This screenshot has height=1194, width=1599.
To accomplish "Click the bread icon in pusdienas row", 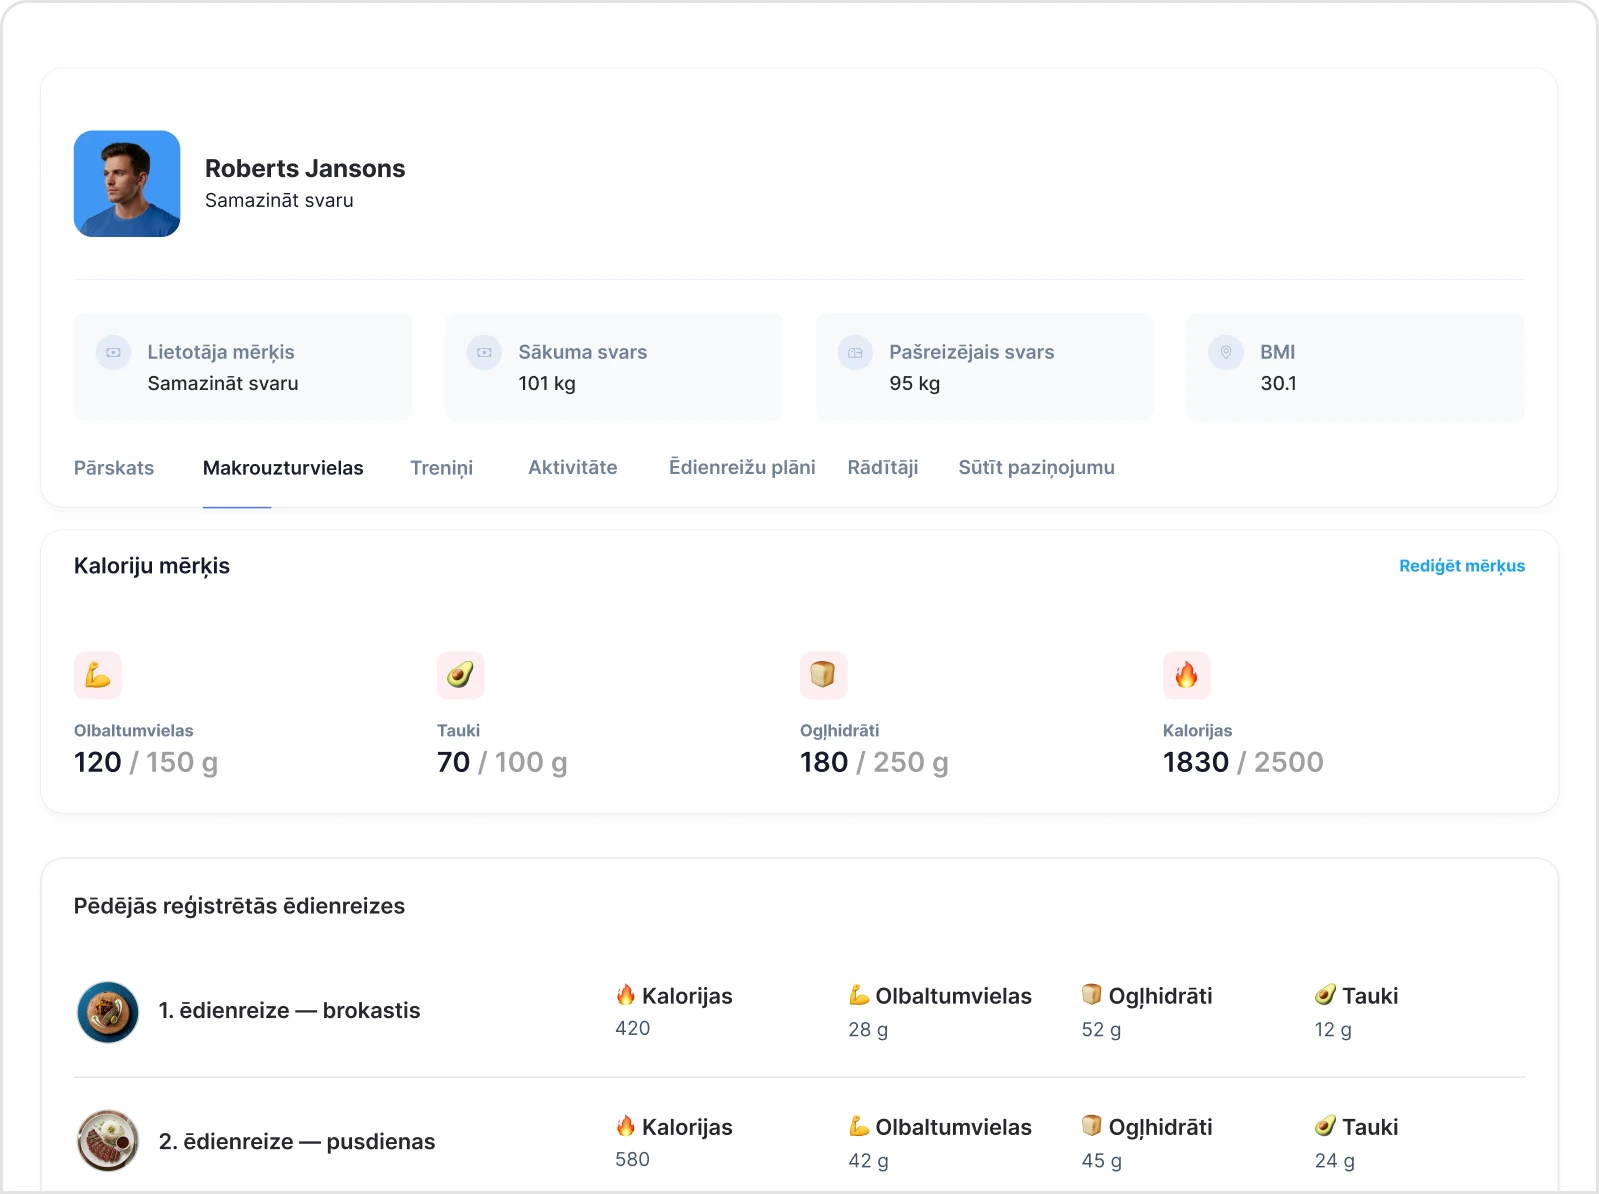I will click(1092, 1126).
